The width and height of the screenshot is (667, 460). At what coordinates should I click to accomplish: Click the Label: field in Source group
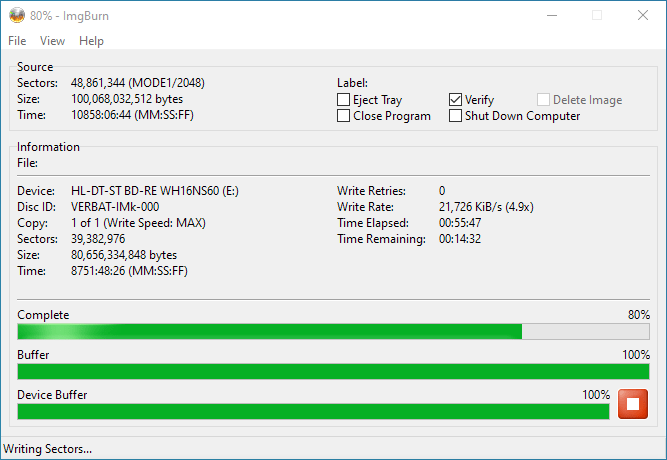point(352,83)
